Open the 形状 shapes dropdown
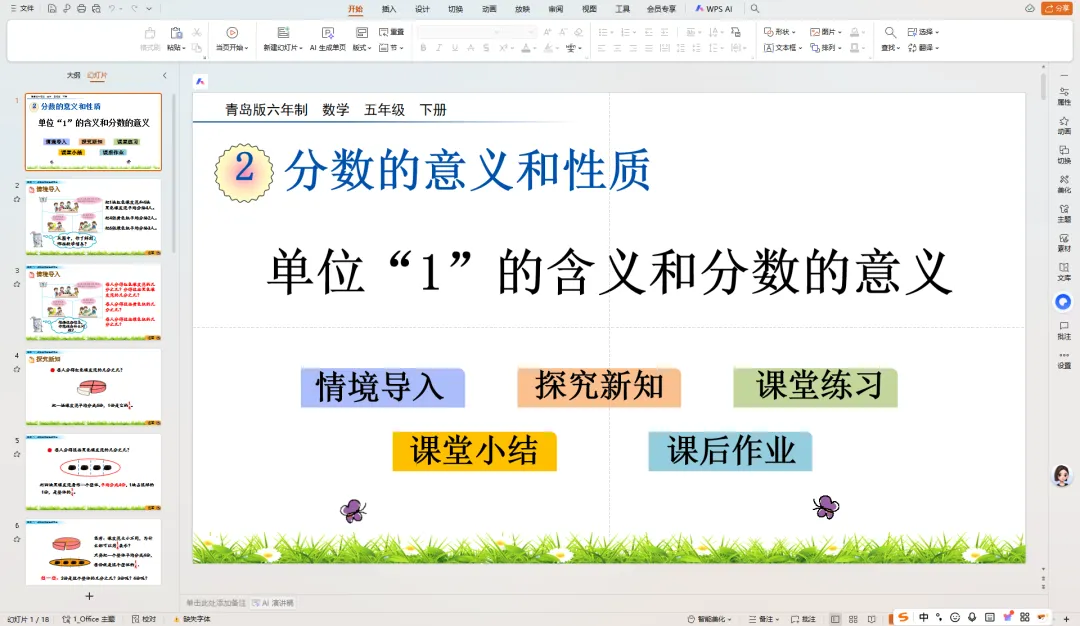This screenshot has height=626, width=1080. point(779,32)
